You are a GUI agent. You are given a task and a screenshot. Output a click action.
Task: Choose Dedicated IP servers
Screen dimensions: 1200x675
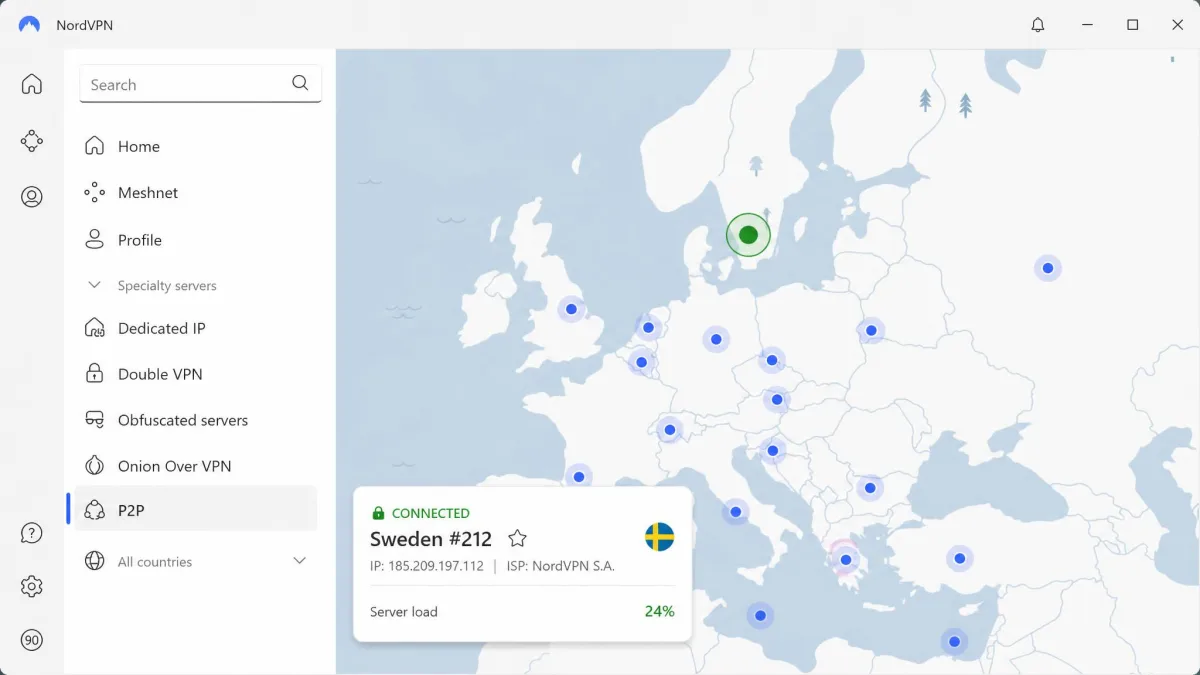[196, 328]
